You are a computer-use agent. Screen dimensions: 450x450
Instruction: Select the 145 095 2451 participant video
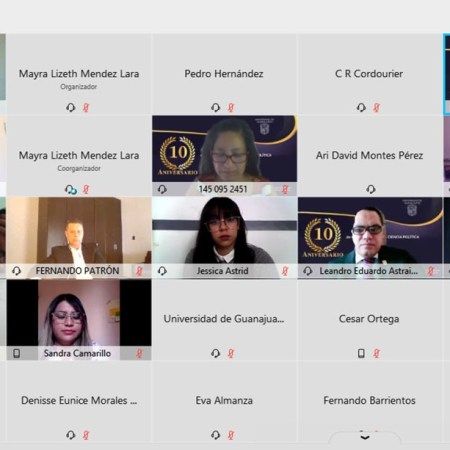coord(224,156)
